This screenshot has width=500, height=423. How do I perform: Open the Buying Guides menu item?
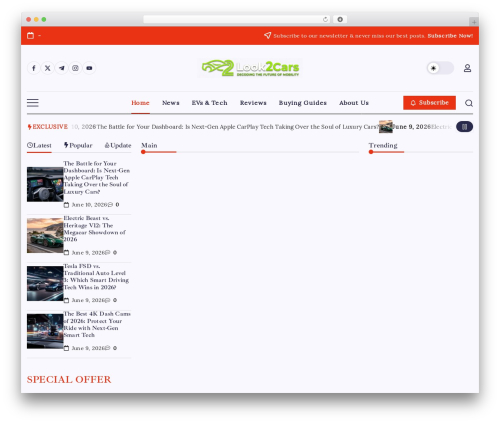pos(303,103)
